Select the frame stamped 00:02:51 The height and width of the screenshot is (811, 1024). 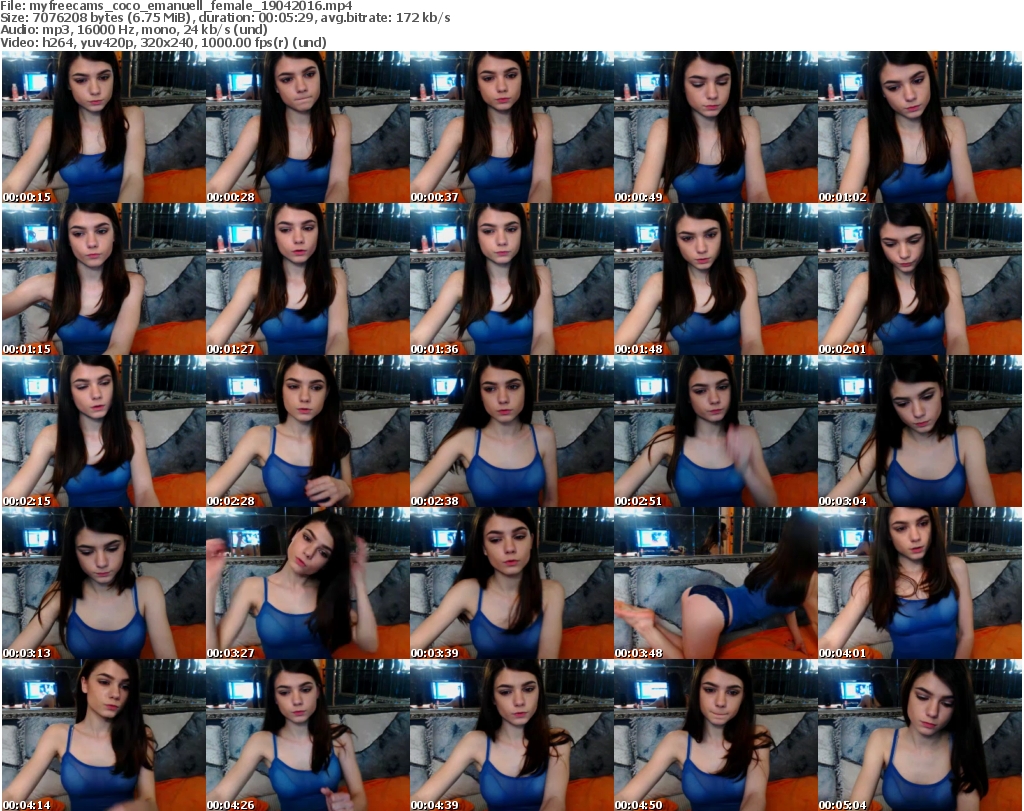tap(716, 431)
